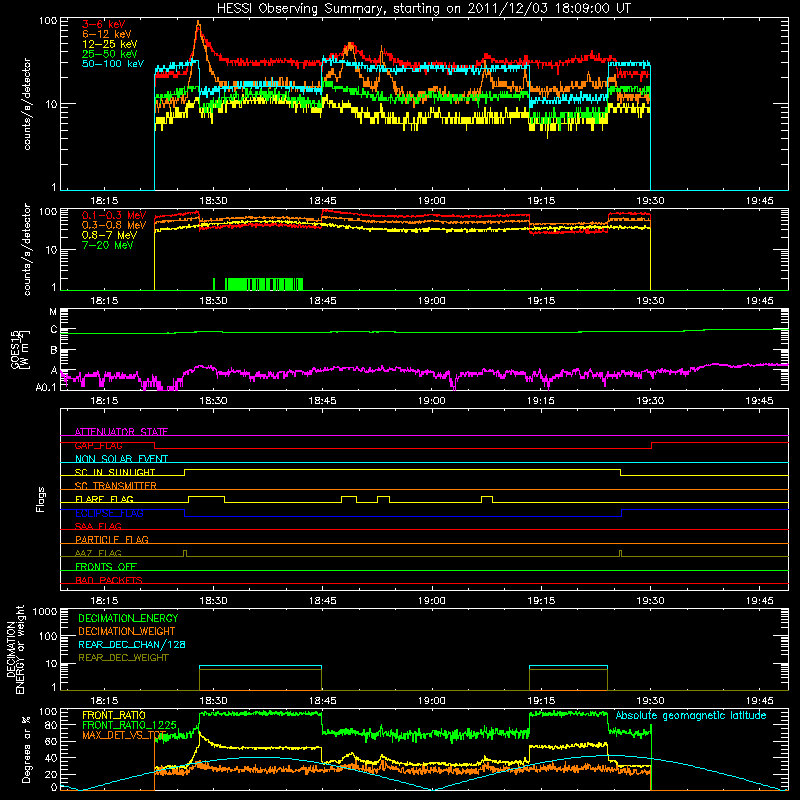Click the HESSI Observing Summary title
The height and width of the screenshot is (800, 800).
coord(424,8)
